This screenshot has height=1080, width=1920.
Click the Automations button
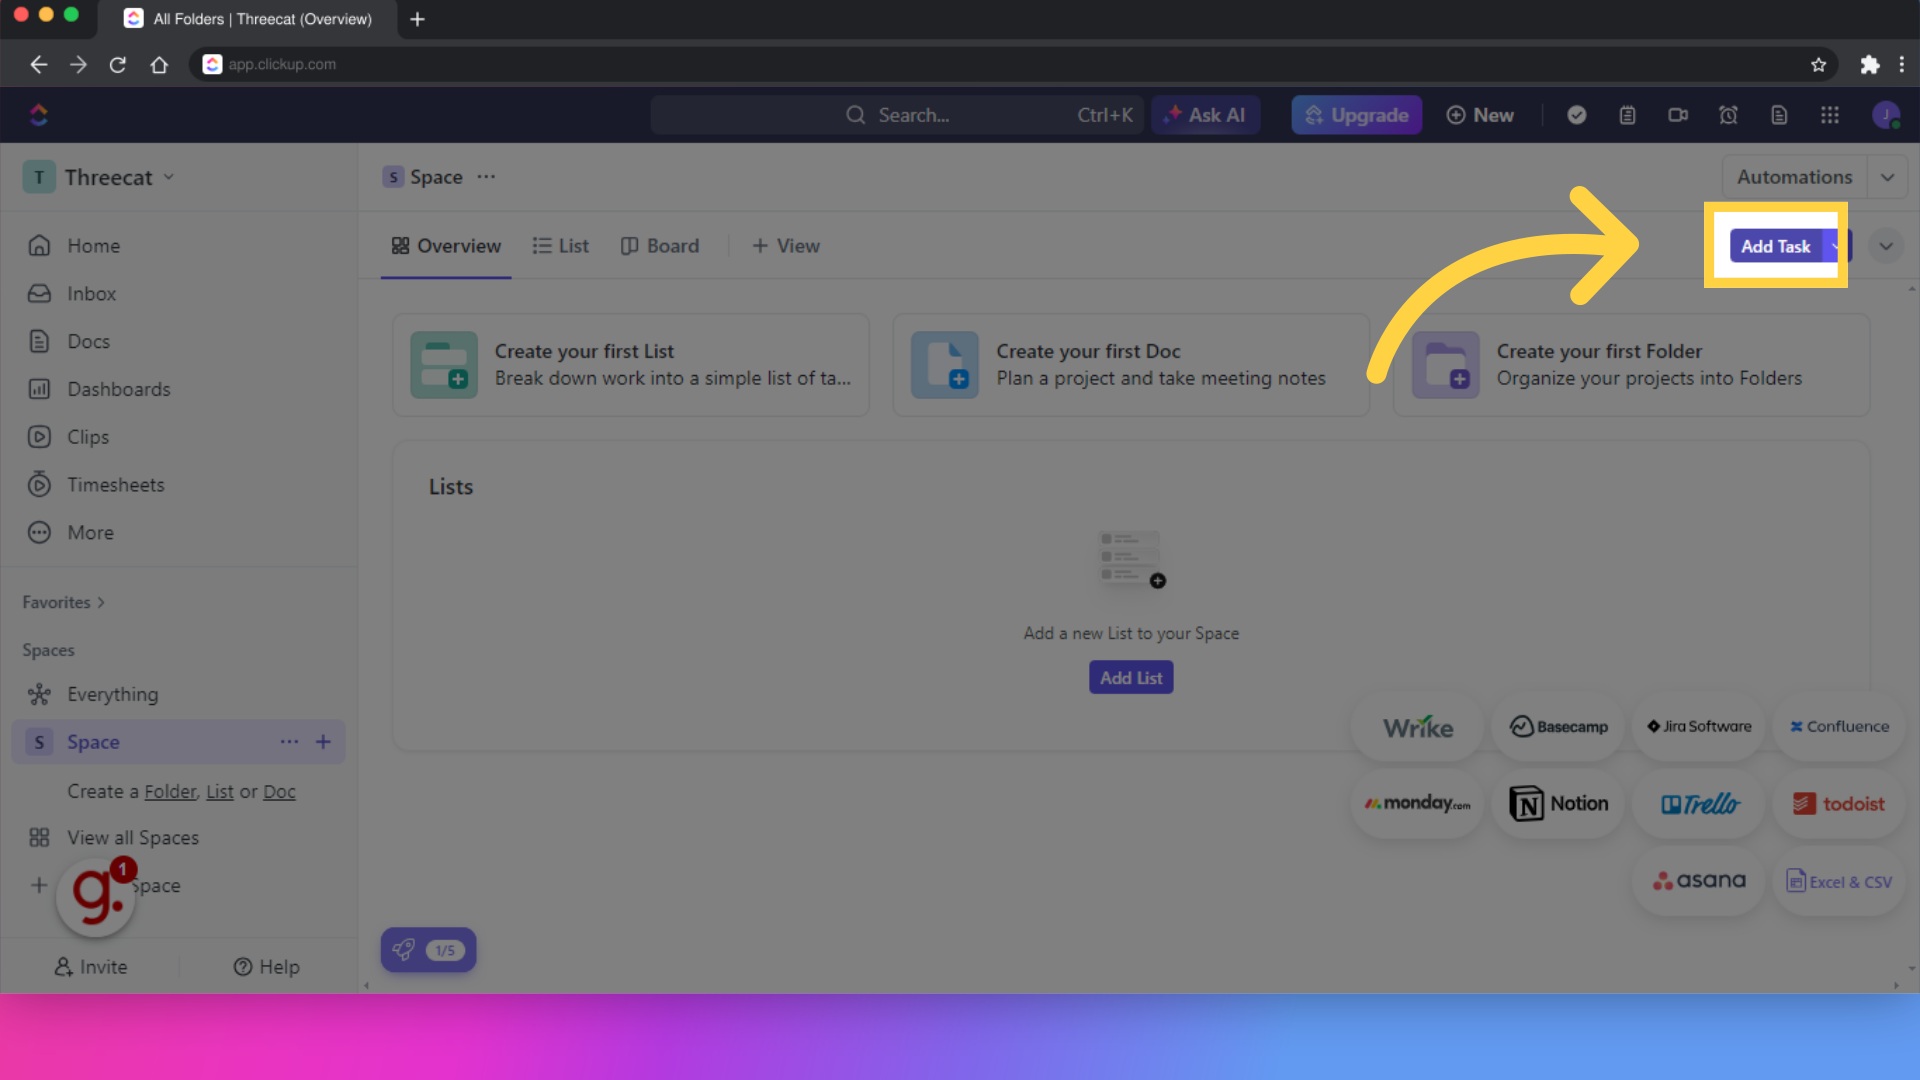pos(1794,177)
